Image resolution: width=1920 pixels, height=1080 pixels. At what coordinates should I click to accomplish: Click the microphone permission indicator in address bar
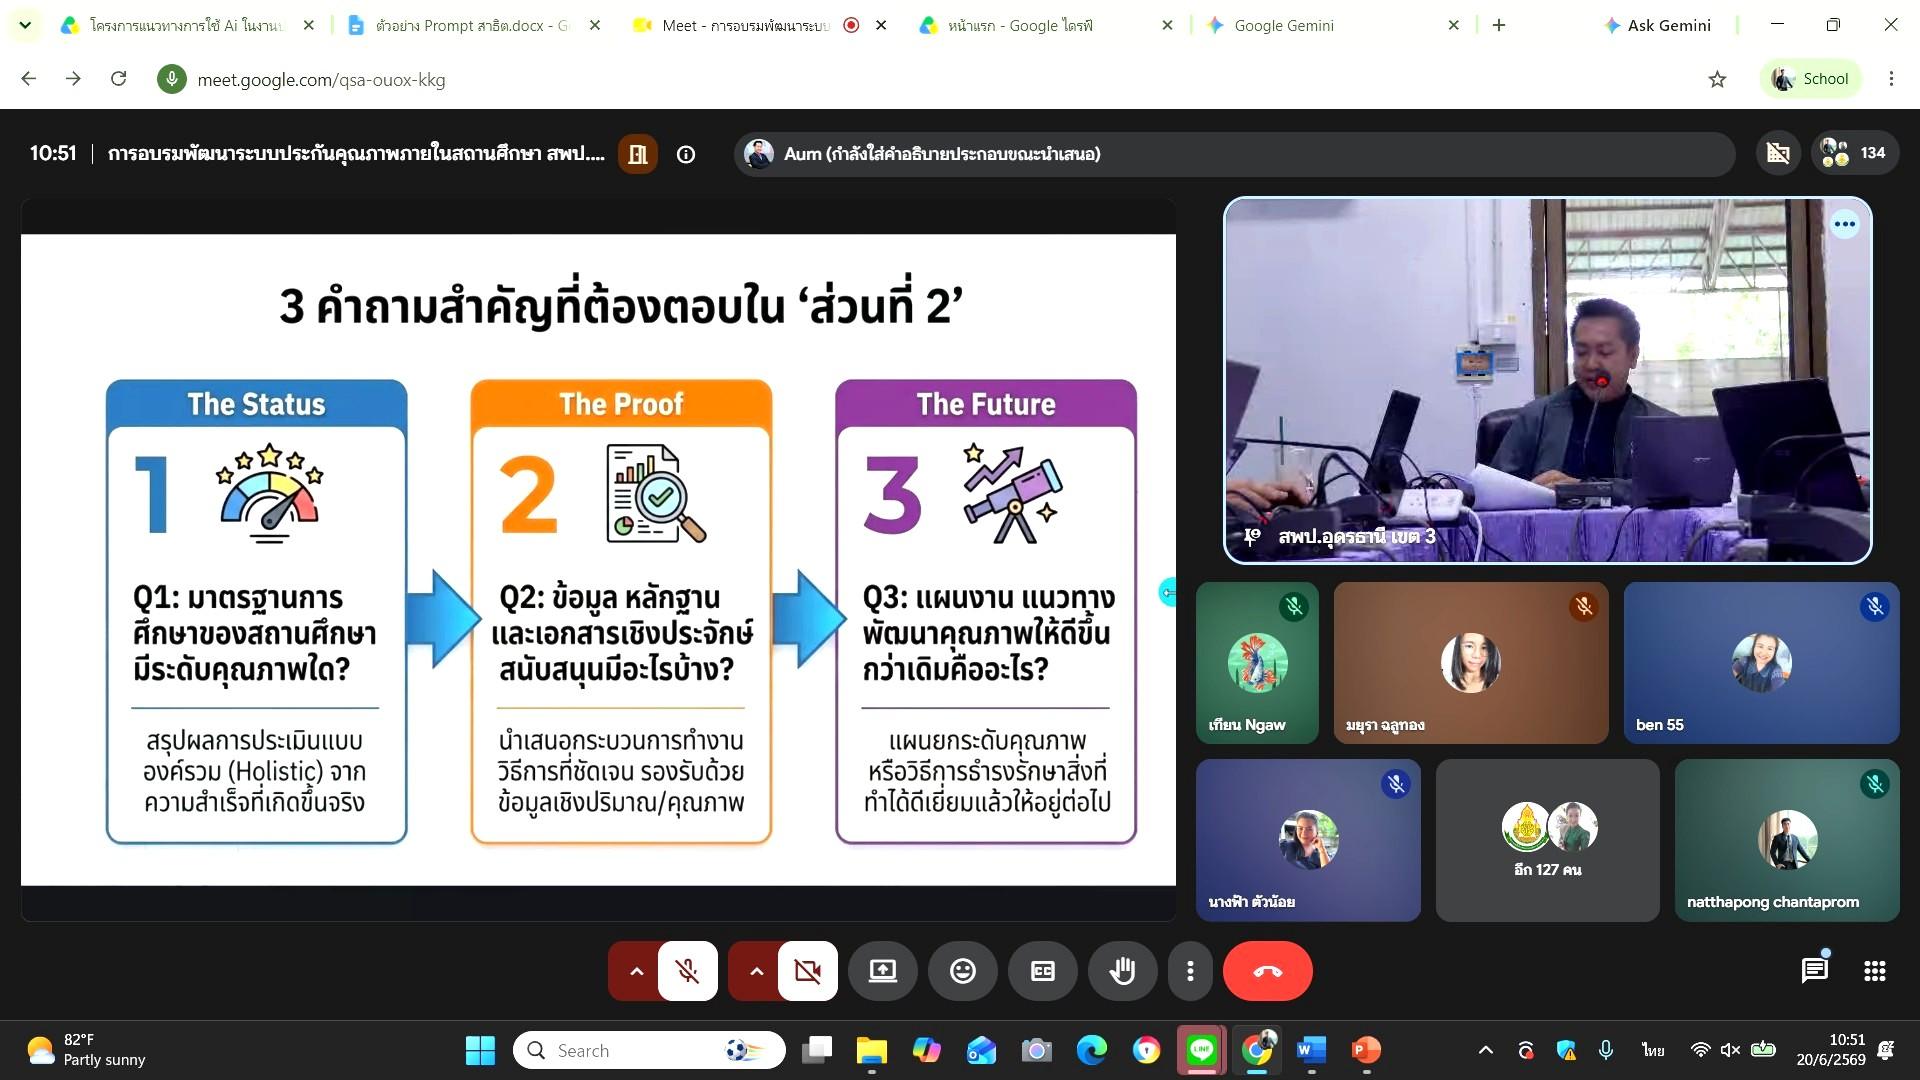172,79
